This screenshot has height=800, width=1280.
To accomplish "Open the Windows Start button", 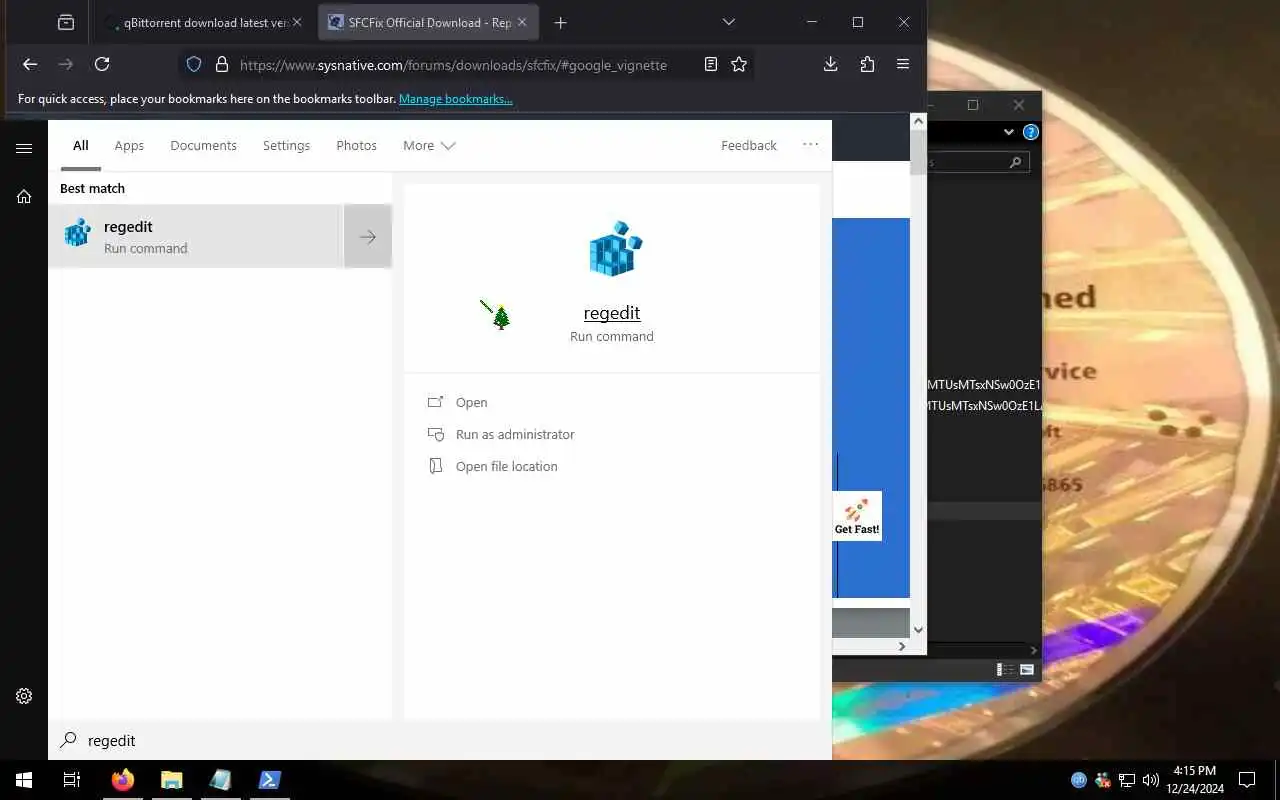I will click(x=24, y=780).
